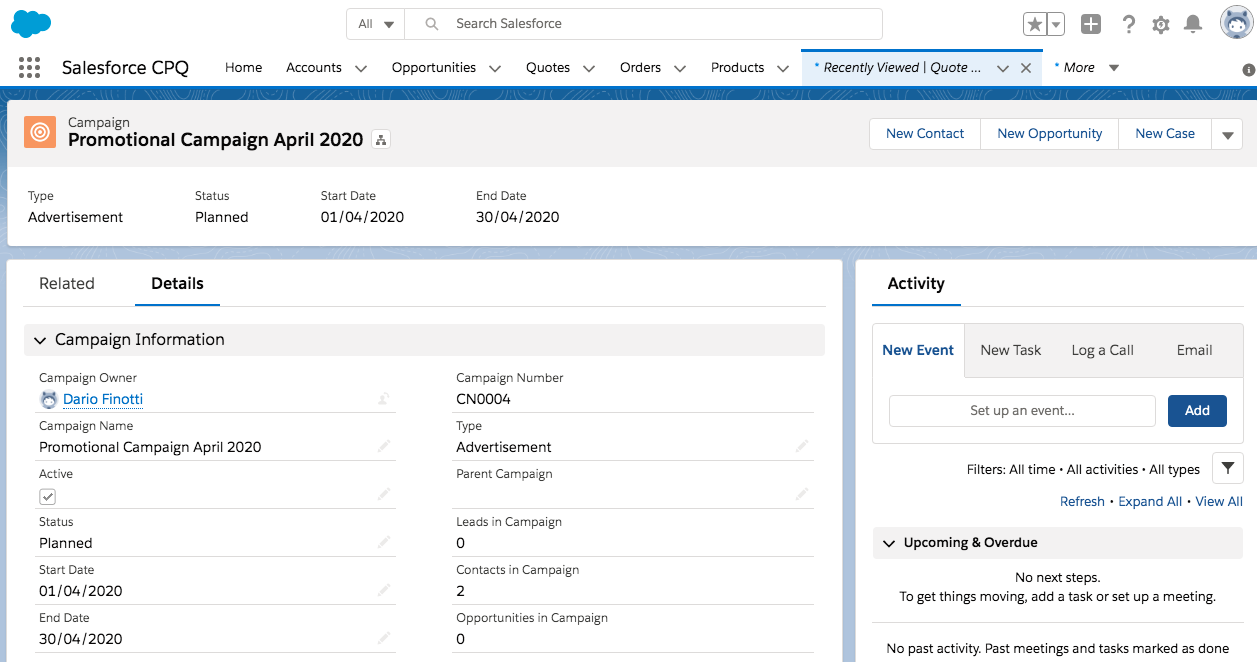Switch to the New Task tab
This screenshot has height=662, width=1257.
1011,350
